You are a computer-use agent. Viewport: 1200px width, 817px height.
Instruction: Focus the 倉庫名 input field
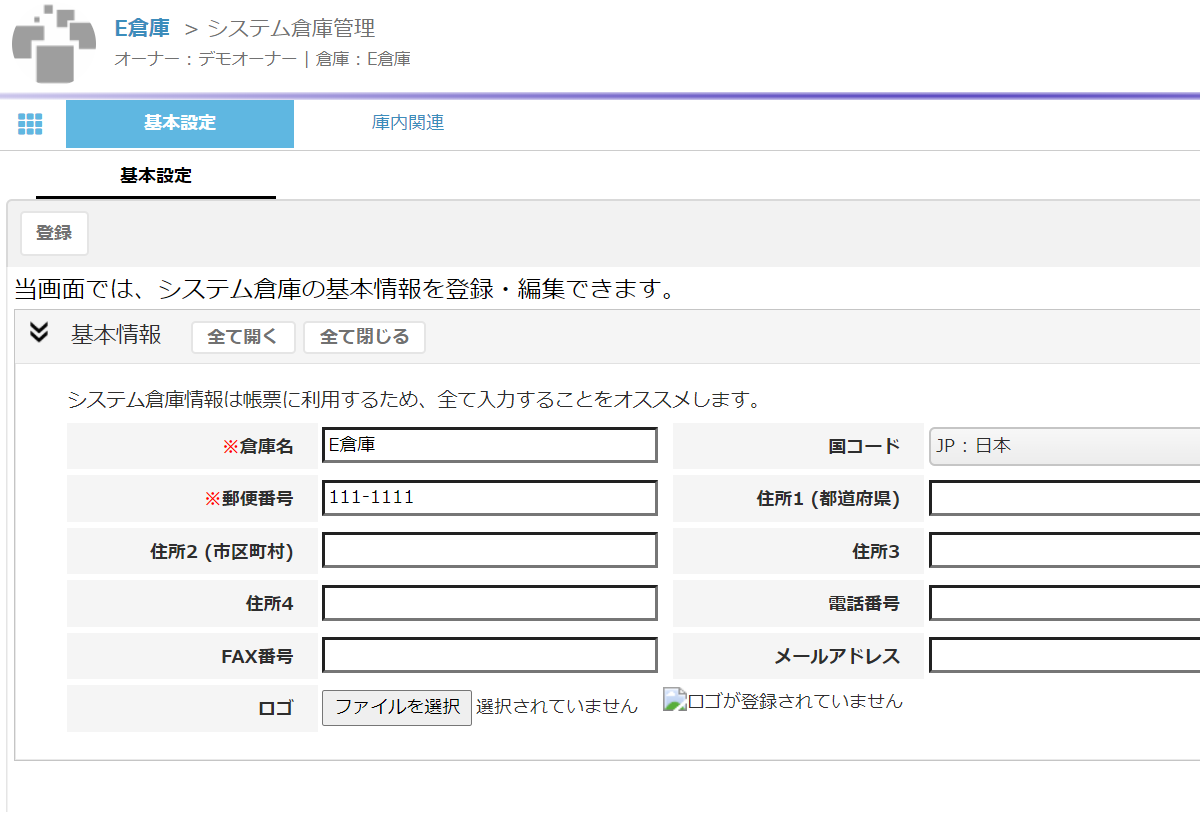point(490,446)
